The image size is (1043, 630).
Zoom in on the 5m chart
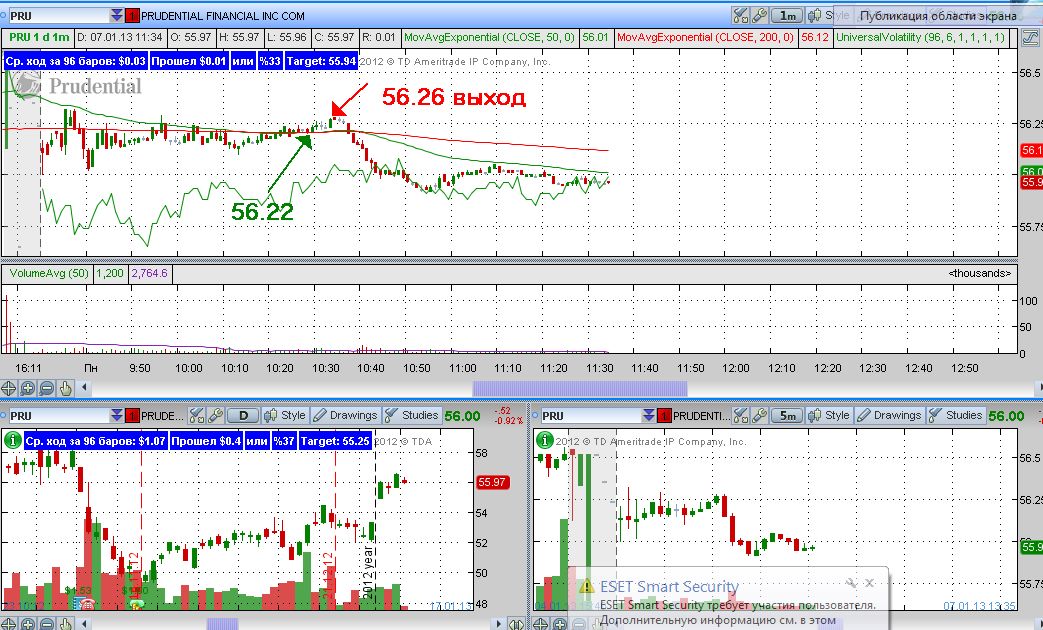click(559, 624)
